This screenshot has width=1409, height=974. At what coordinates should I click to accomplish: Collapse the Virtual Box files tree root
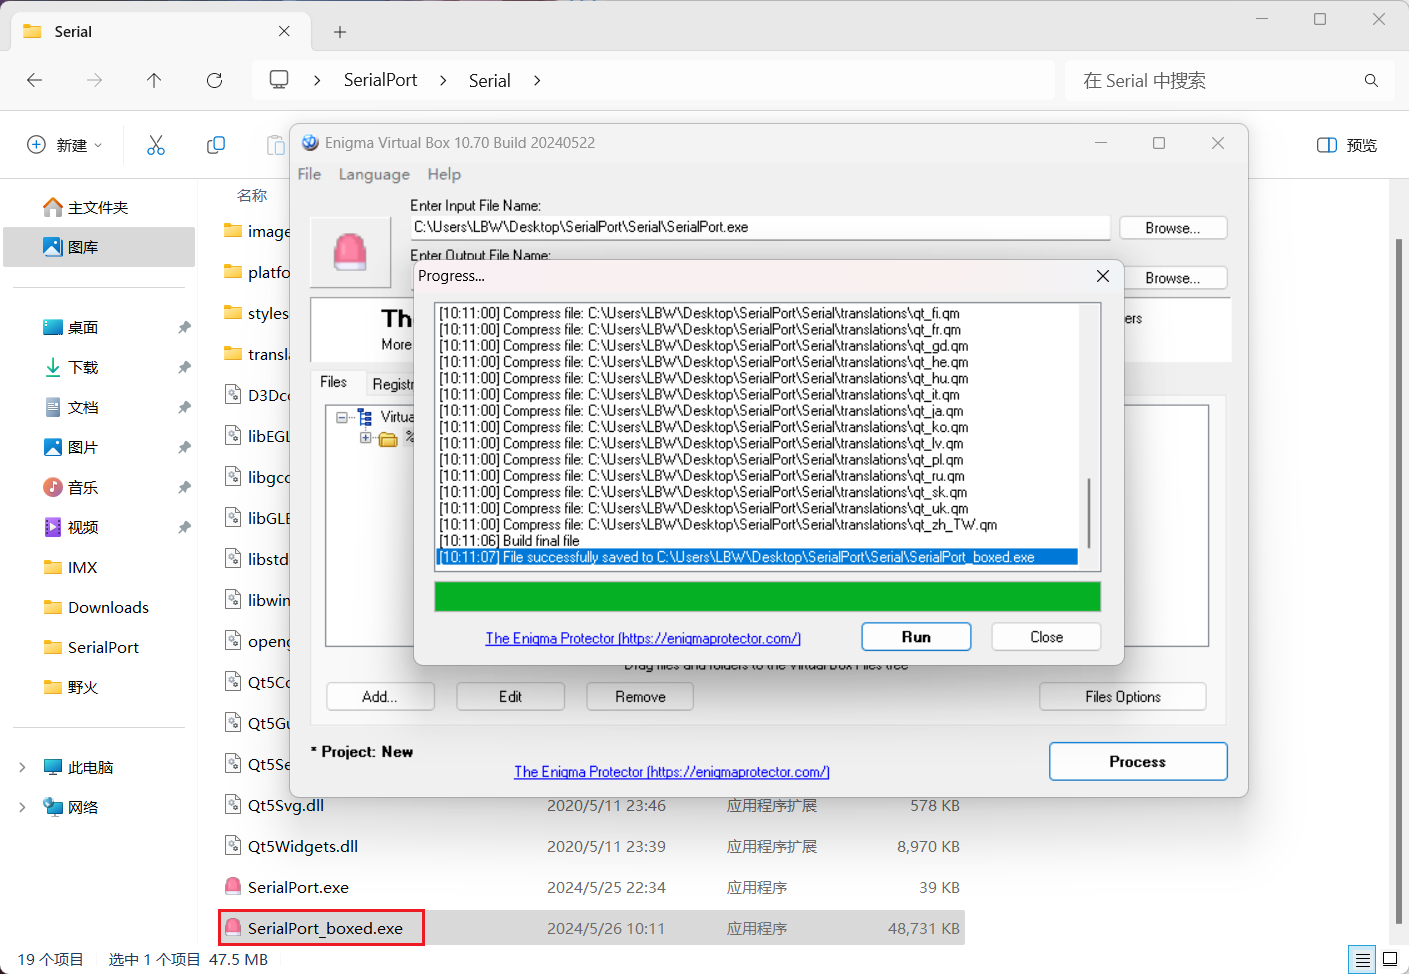pyautogui.click(x=342, y=417)
